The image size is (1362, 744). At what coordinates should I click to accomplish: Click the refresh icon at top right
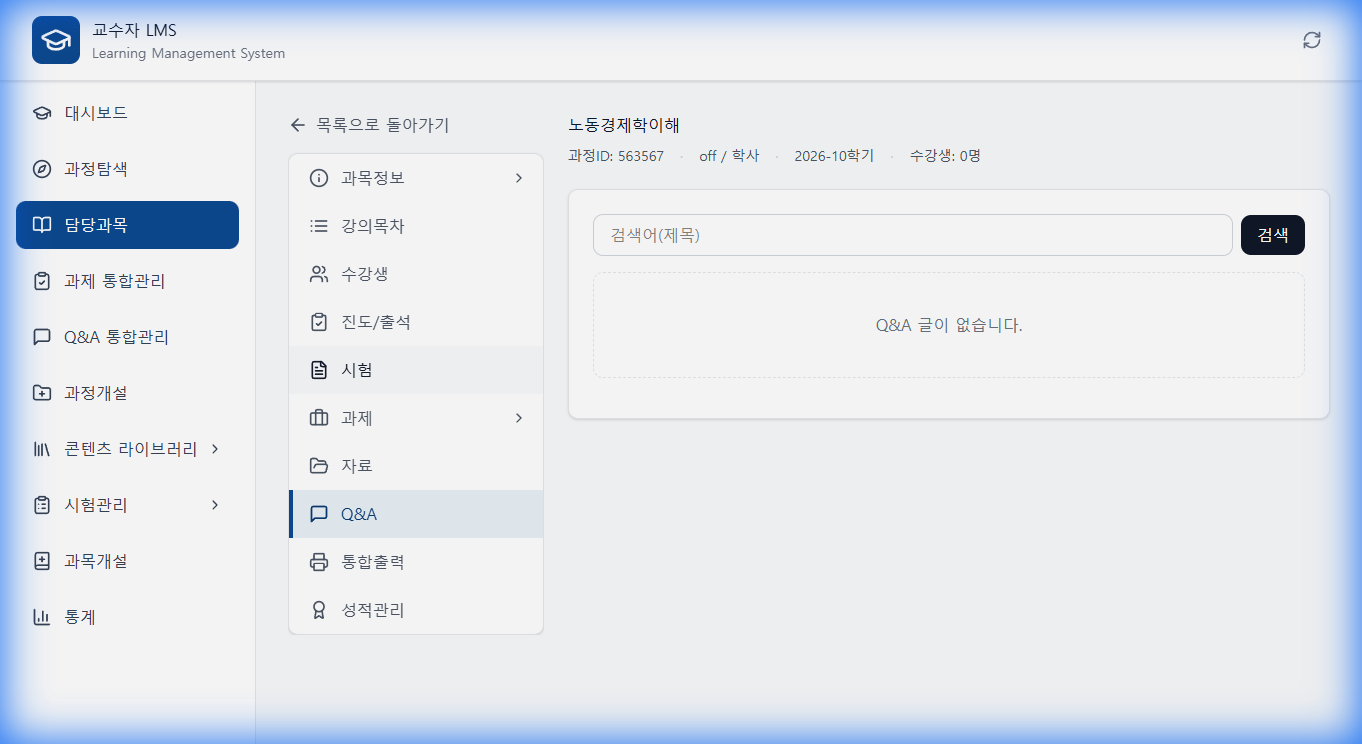tap(1311, 40)
